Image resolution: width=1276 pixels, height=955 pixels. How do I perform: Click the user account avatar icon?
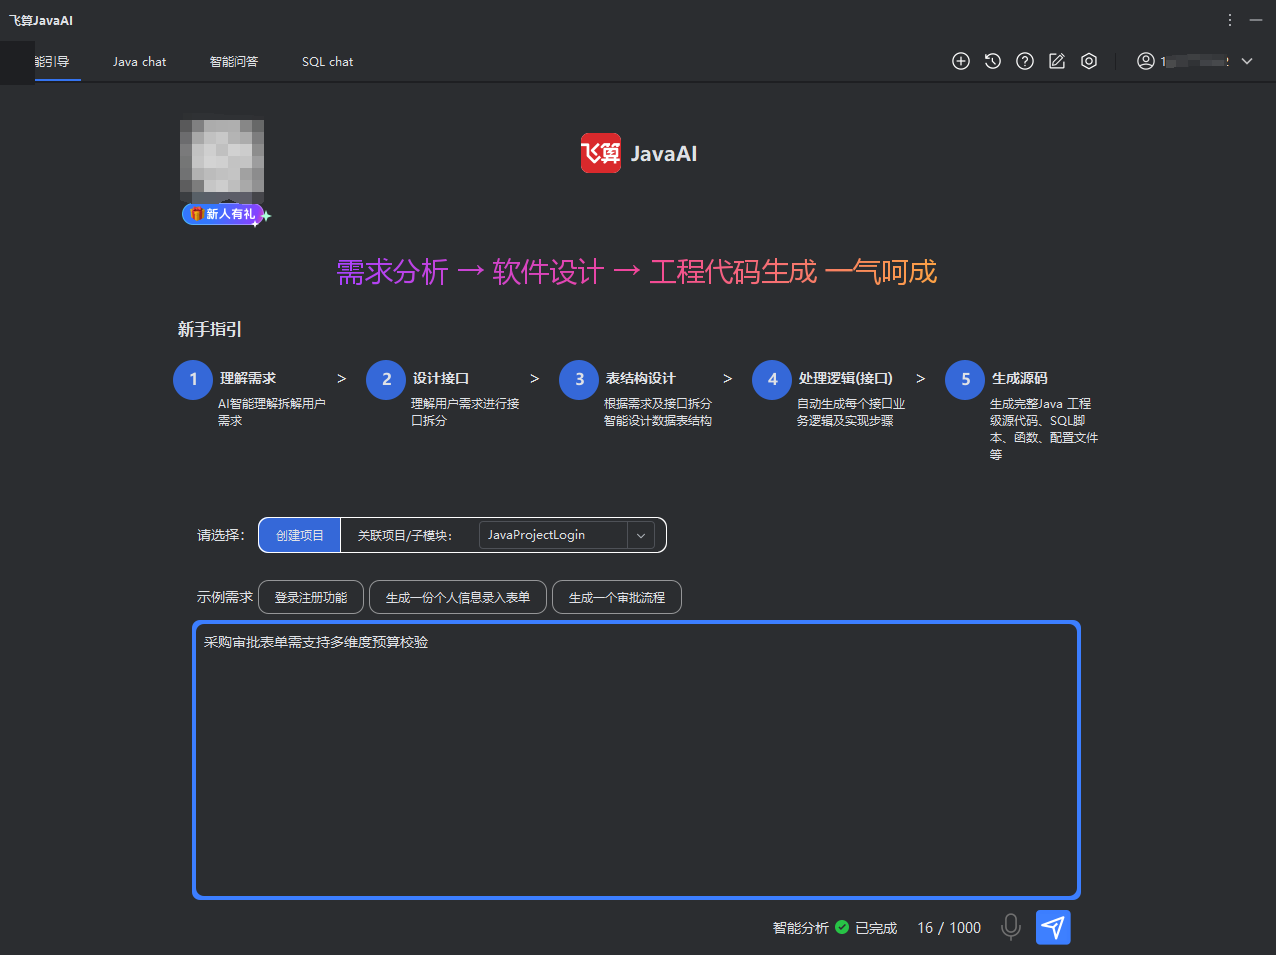(1146, 61)
